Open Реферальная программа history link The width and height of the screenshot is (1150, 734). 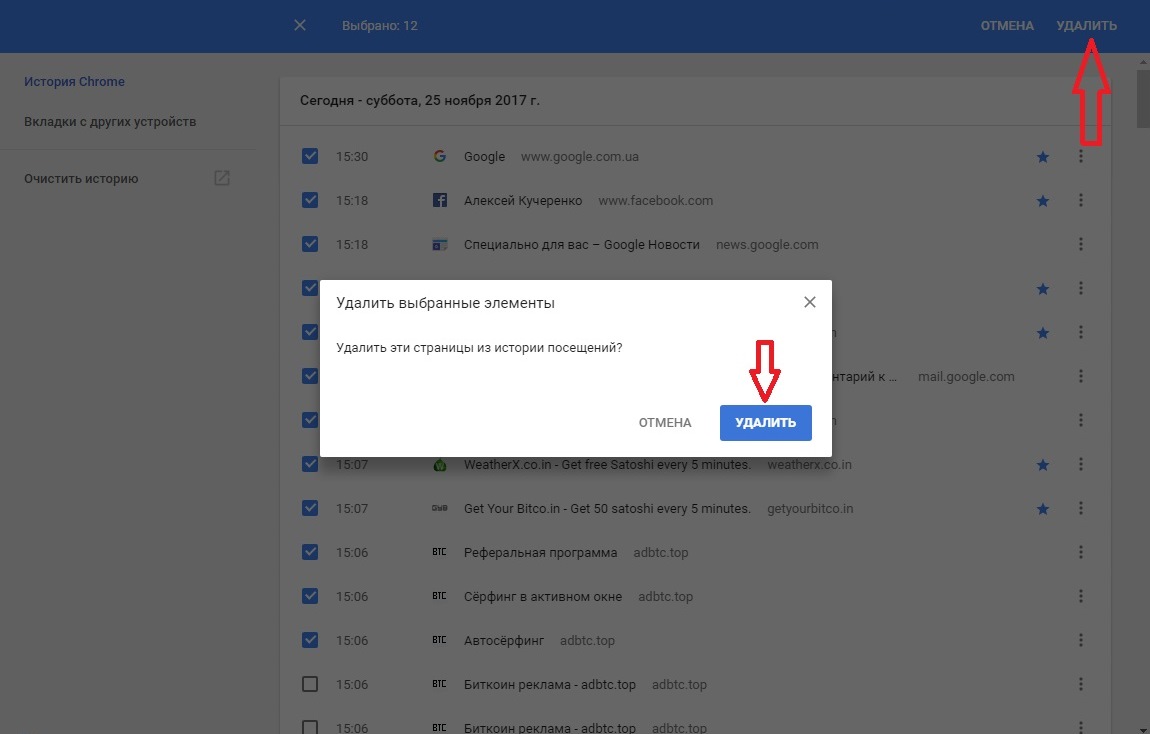[541, 552]
